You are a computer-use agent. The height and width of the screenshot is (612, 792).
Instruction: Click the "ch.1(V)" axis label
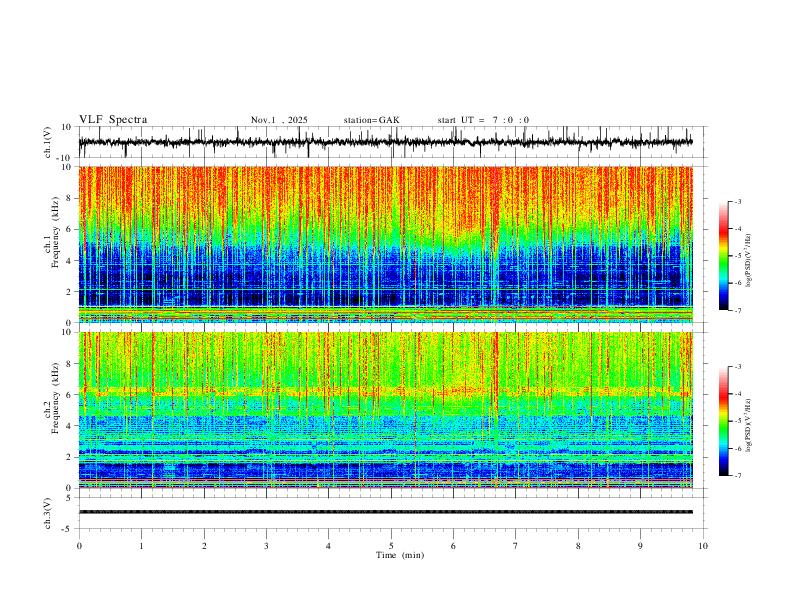(48, 142)
